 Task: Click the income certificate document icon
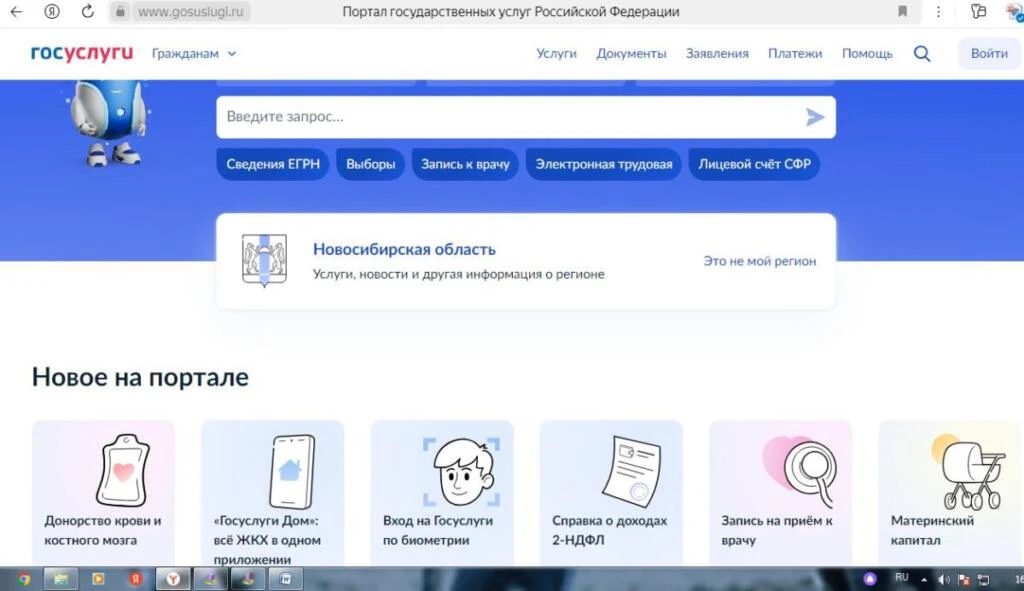coord(631,471)
